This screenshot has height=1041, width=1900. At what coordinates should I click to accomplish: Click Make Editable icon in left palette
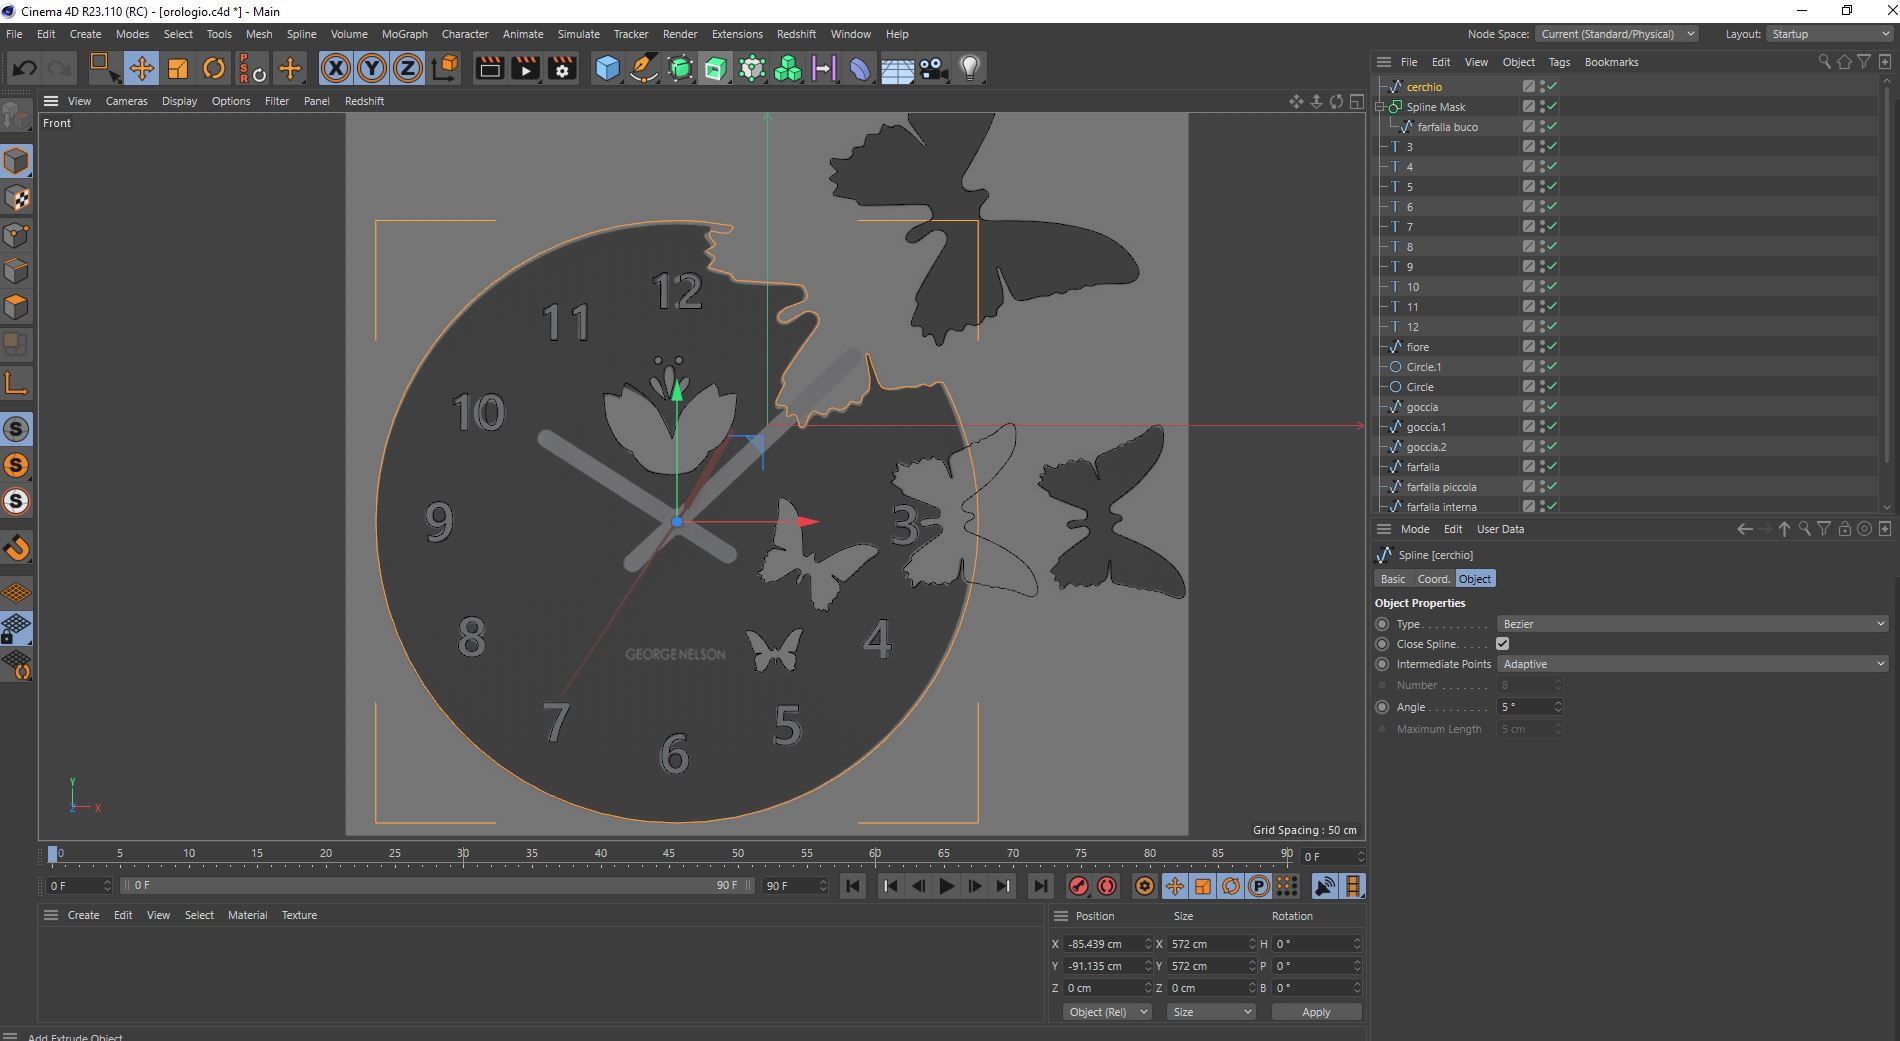16,117
